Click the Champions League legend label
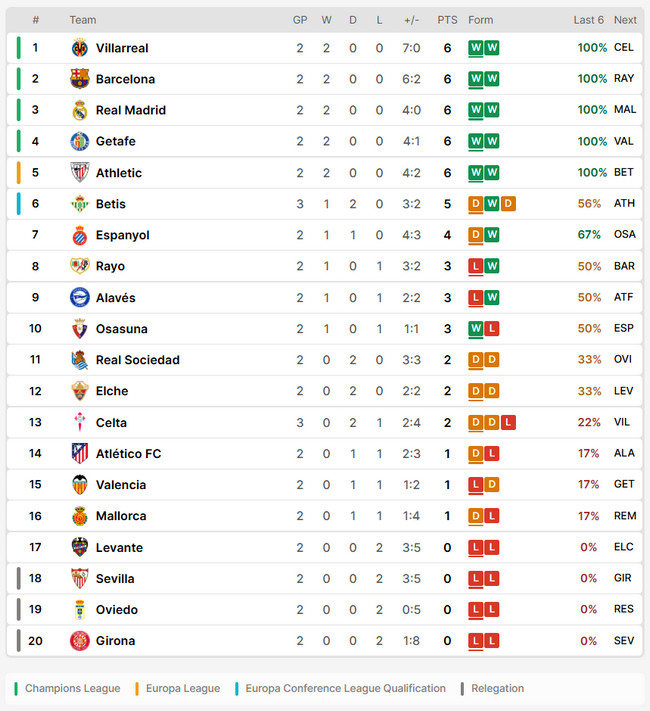The image size is (650, 711). [72, 688]
